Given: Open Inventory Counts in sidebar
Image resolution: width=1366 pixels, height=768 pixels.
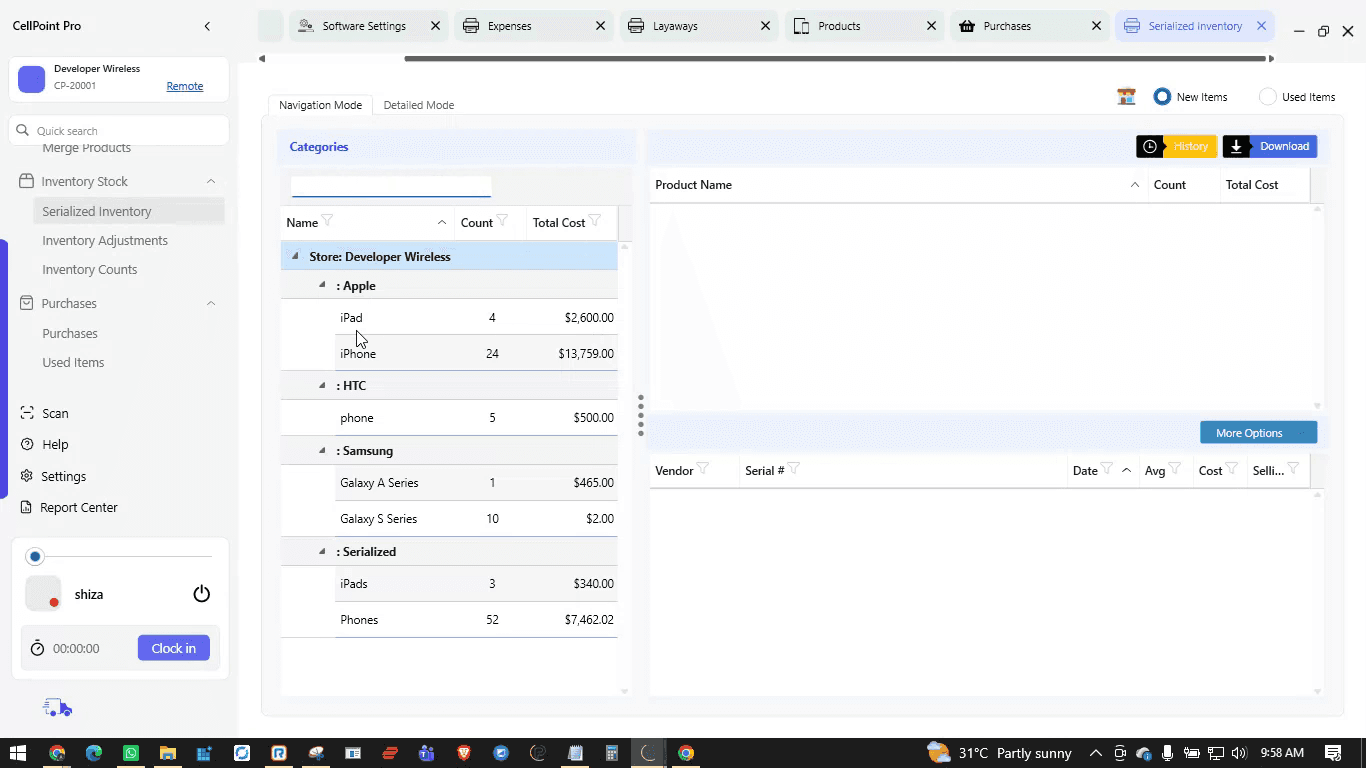Looking at the screenshot, I should point(90,269).
